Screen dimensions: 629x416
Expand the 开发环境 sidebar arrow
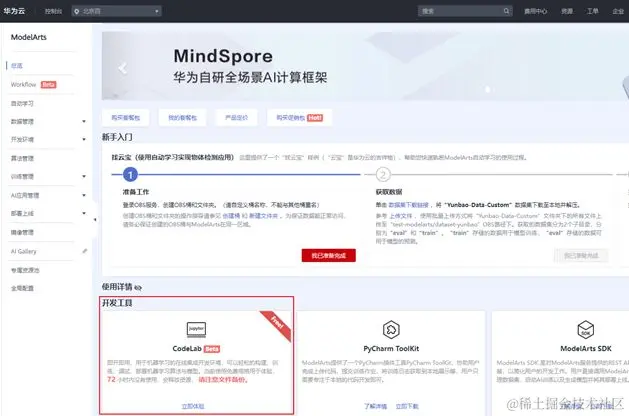pos(84,139)
